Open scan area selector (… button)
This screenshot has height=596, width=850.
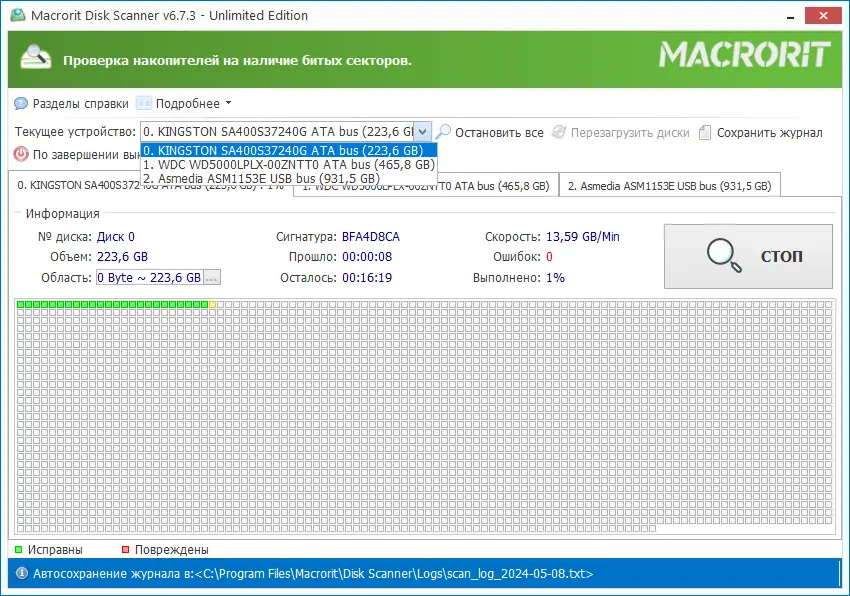211,278
